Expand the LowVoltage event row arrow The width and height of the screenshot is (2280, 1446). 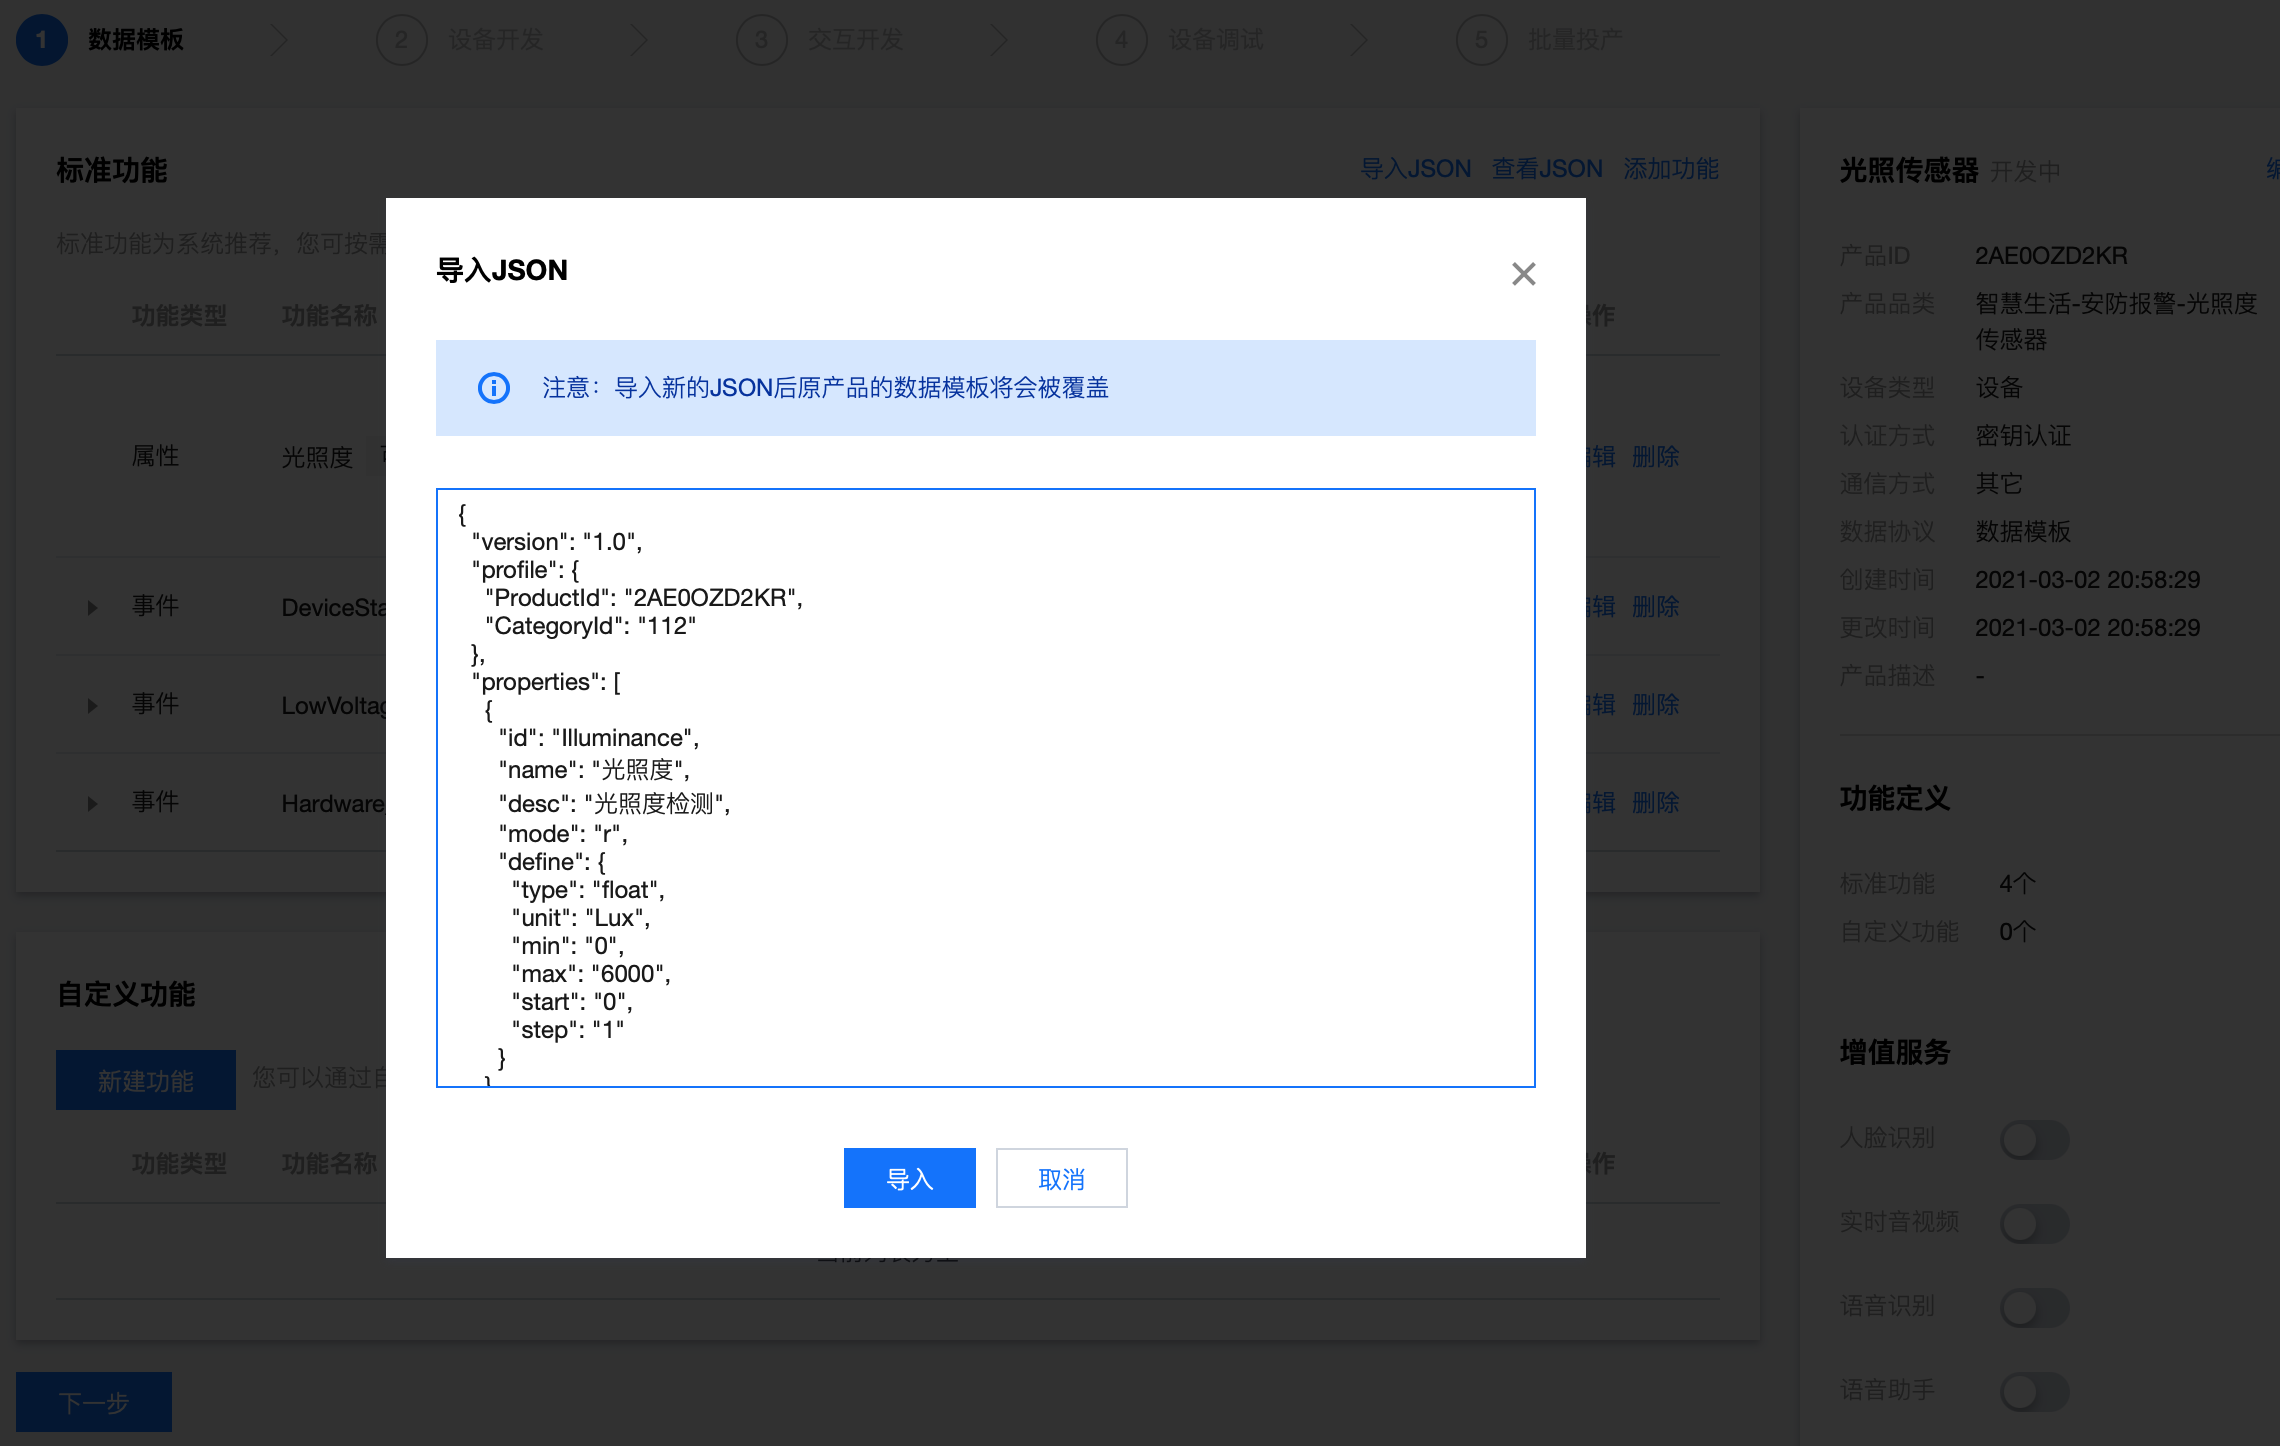[93, 705]
